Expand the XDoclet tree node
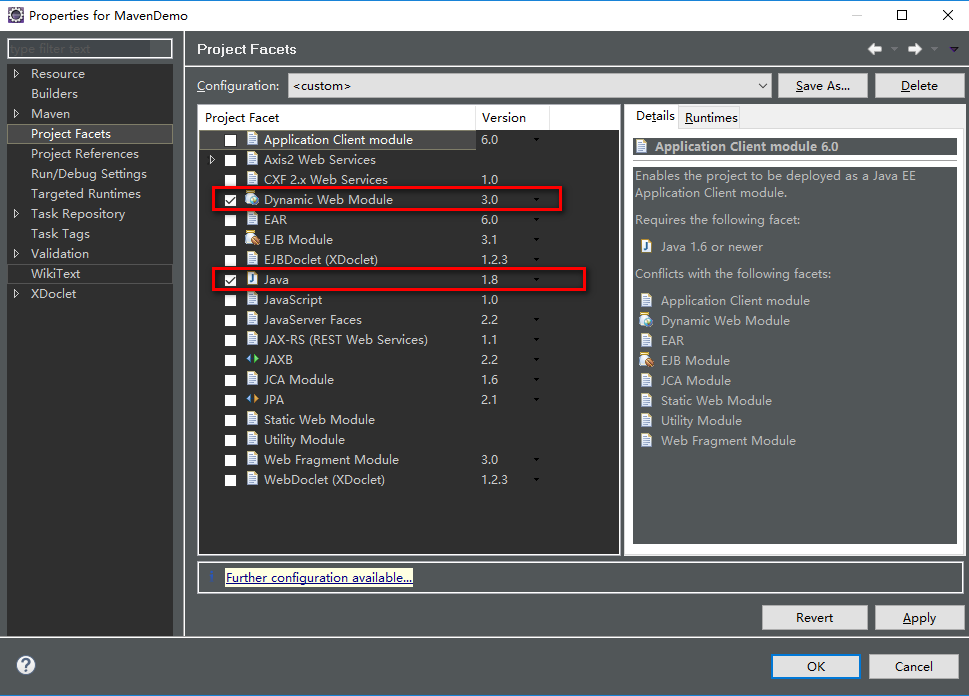This screenshot has width=969, height=696. click(x=17, y=294)
